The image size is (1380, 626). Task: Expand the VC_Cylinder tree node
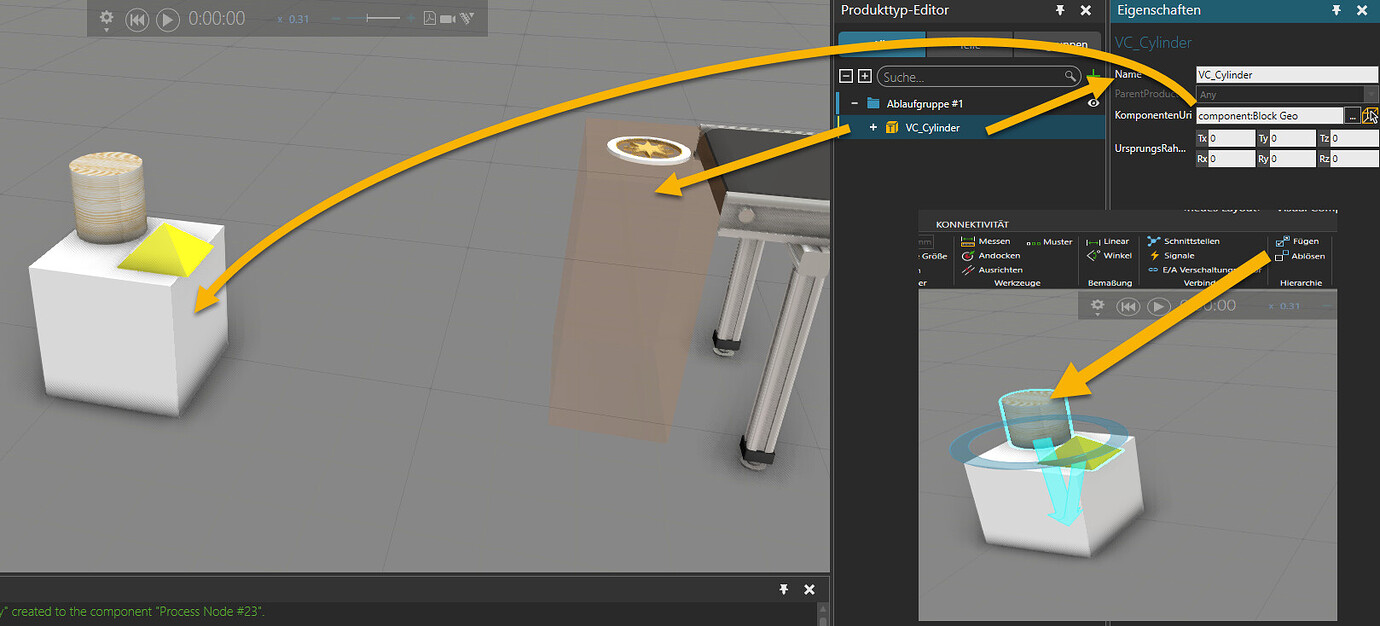tap(872, 127)
